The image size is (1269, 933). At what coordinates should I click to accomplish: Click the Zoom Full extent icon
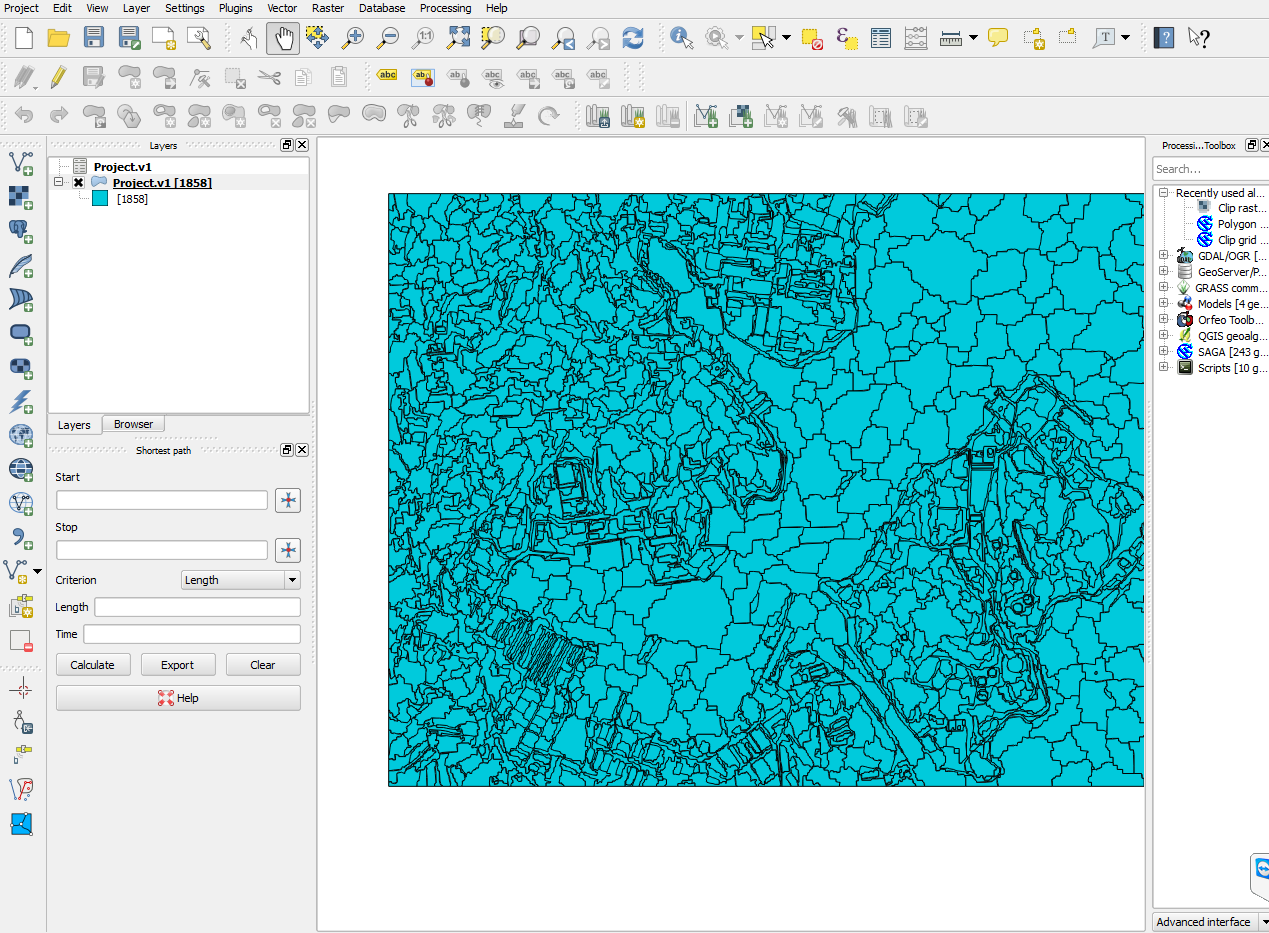459,38
